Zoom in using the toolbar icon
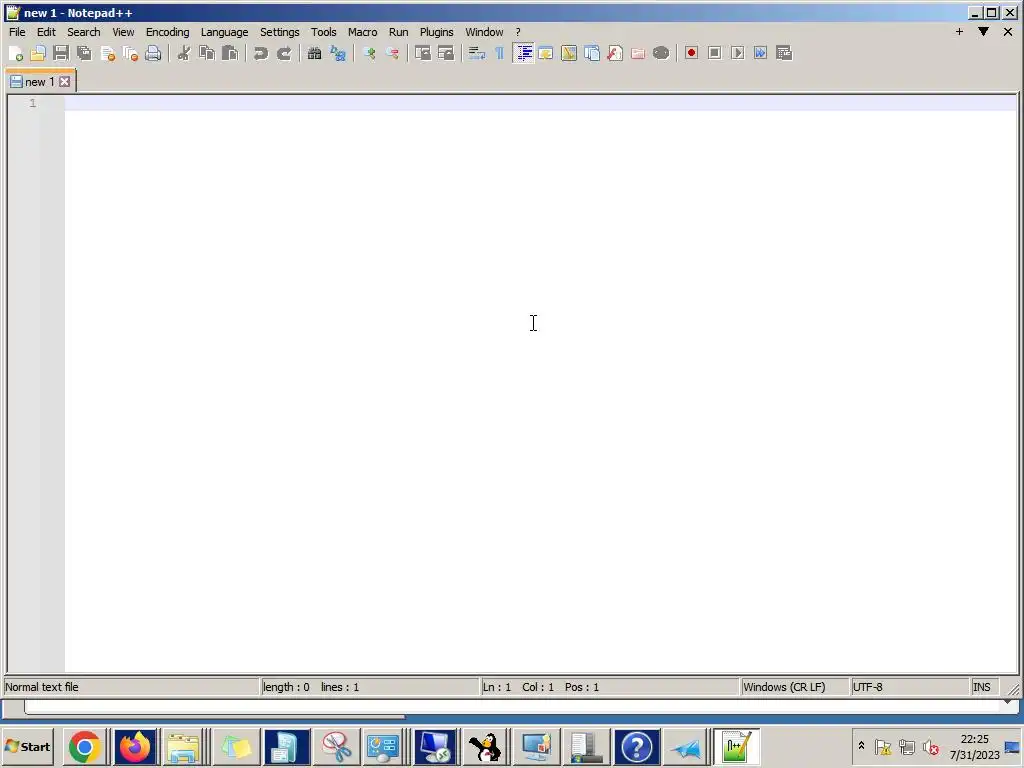The height and width of the screenshot is (768, 1024). click(x=369, y=54)
